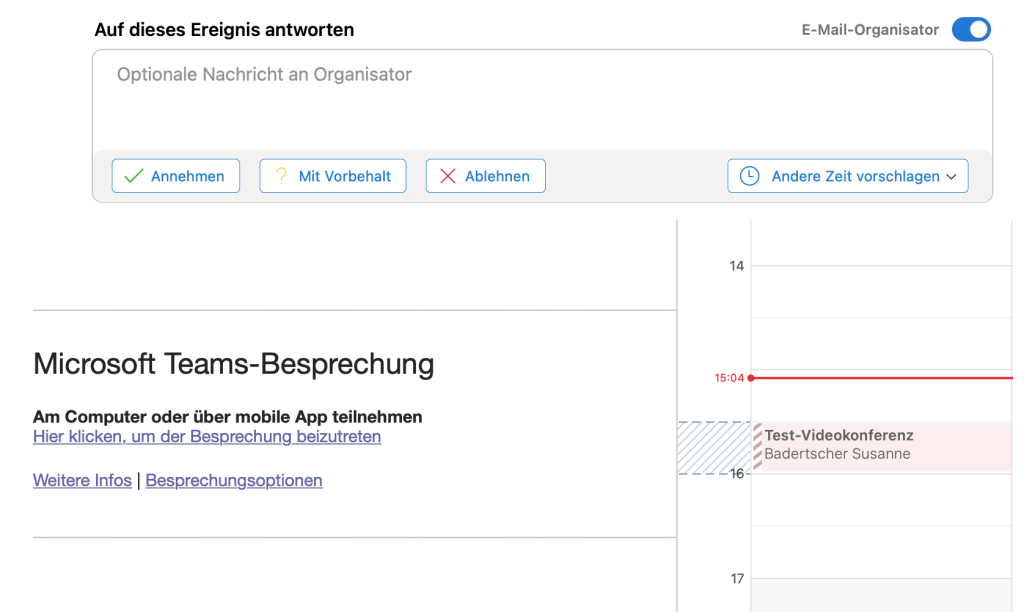
Task: Click the red 15:04 current time label
Action: [x=729, y=378]
